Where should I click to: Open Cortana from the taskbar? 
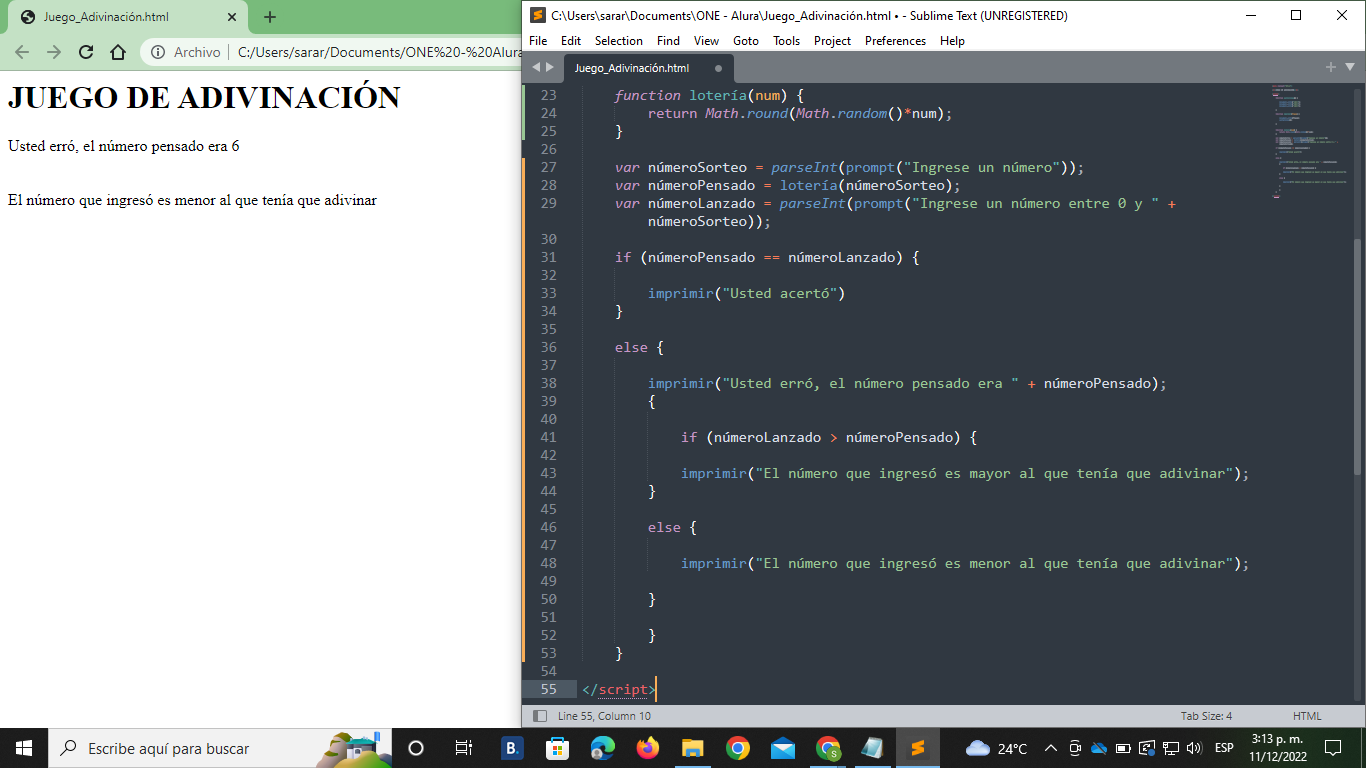pos(416,748)
